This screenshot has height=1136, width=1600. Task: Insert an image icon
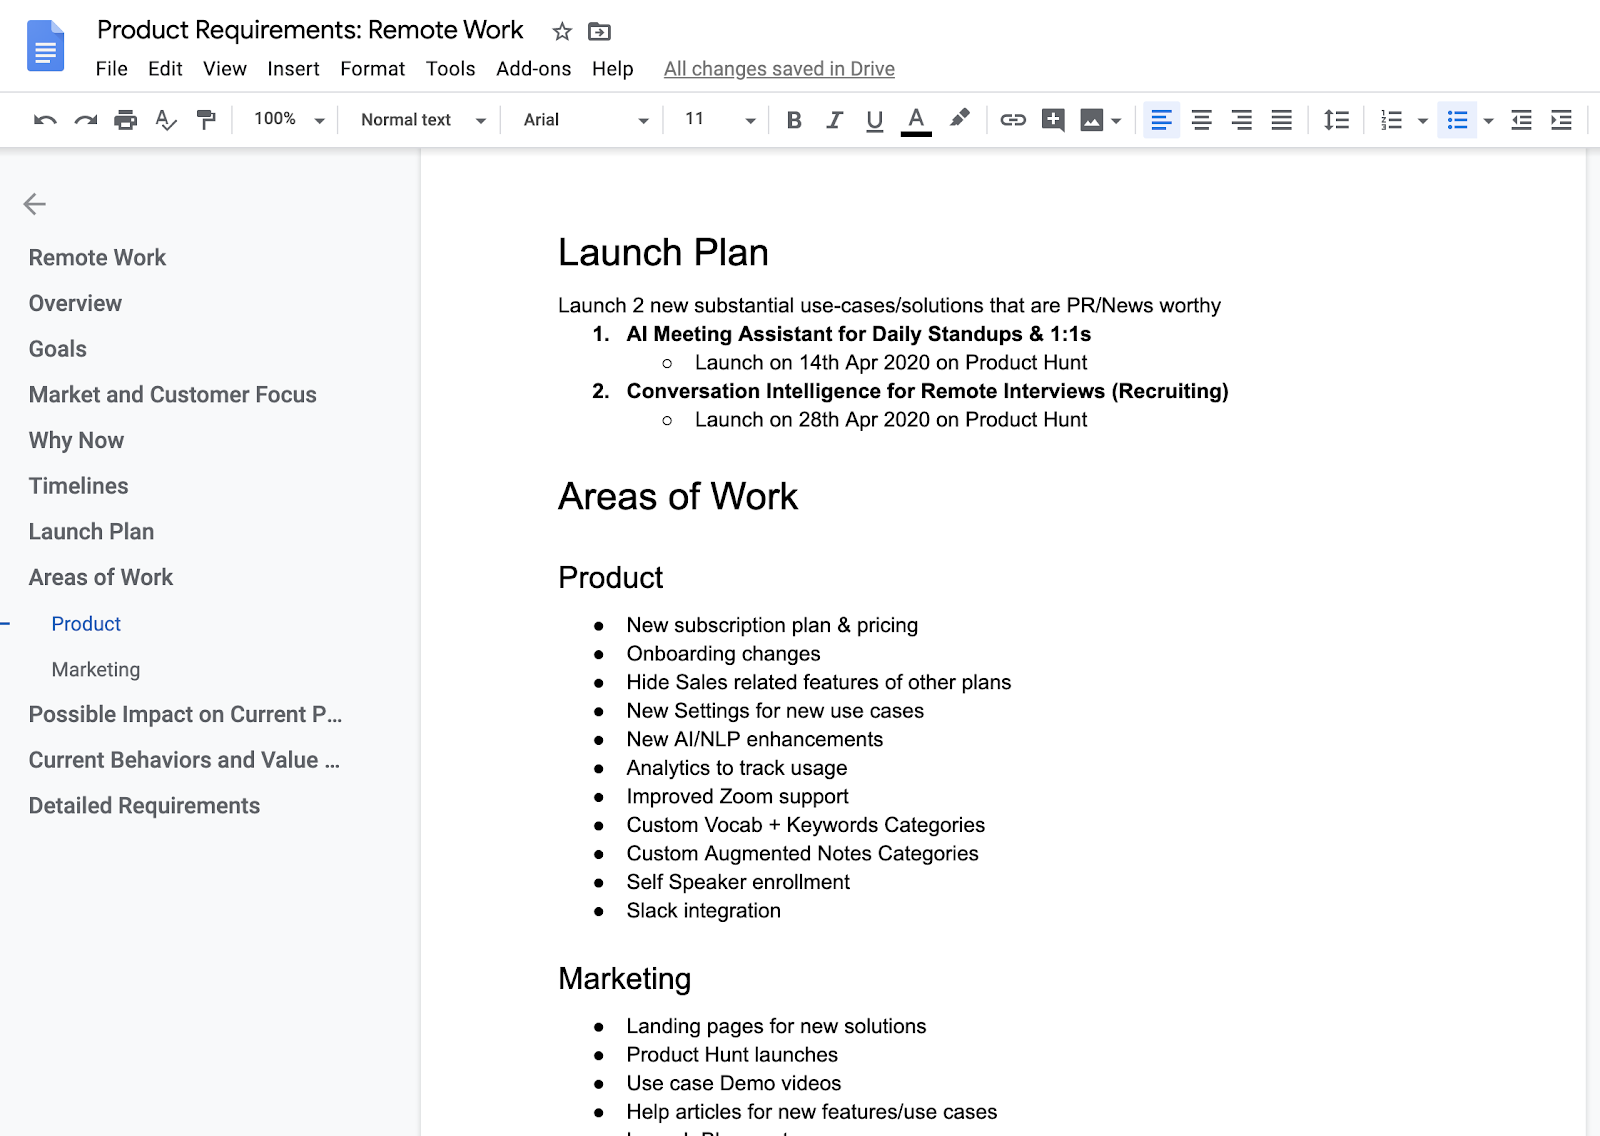point(1092,120)
